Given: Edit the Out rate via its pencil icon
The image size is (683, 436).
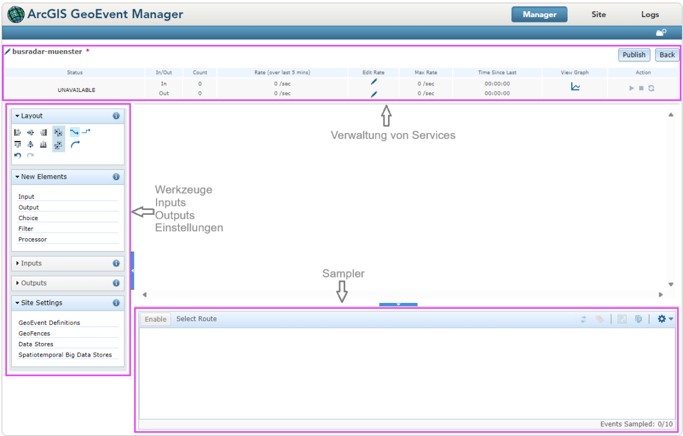Looking at the screenshot, I should point(374,94).
